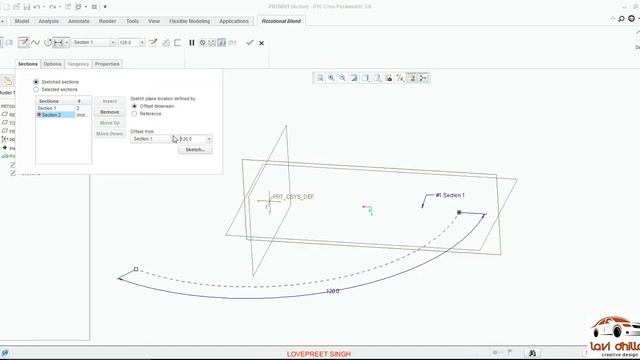Select the Section 1 row in the sections list

tap(63, 108)
